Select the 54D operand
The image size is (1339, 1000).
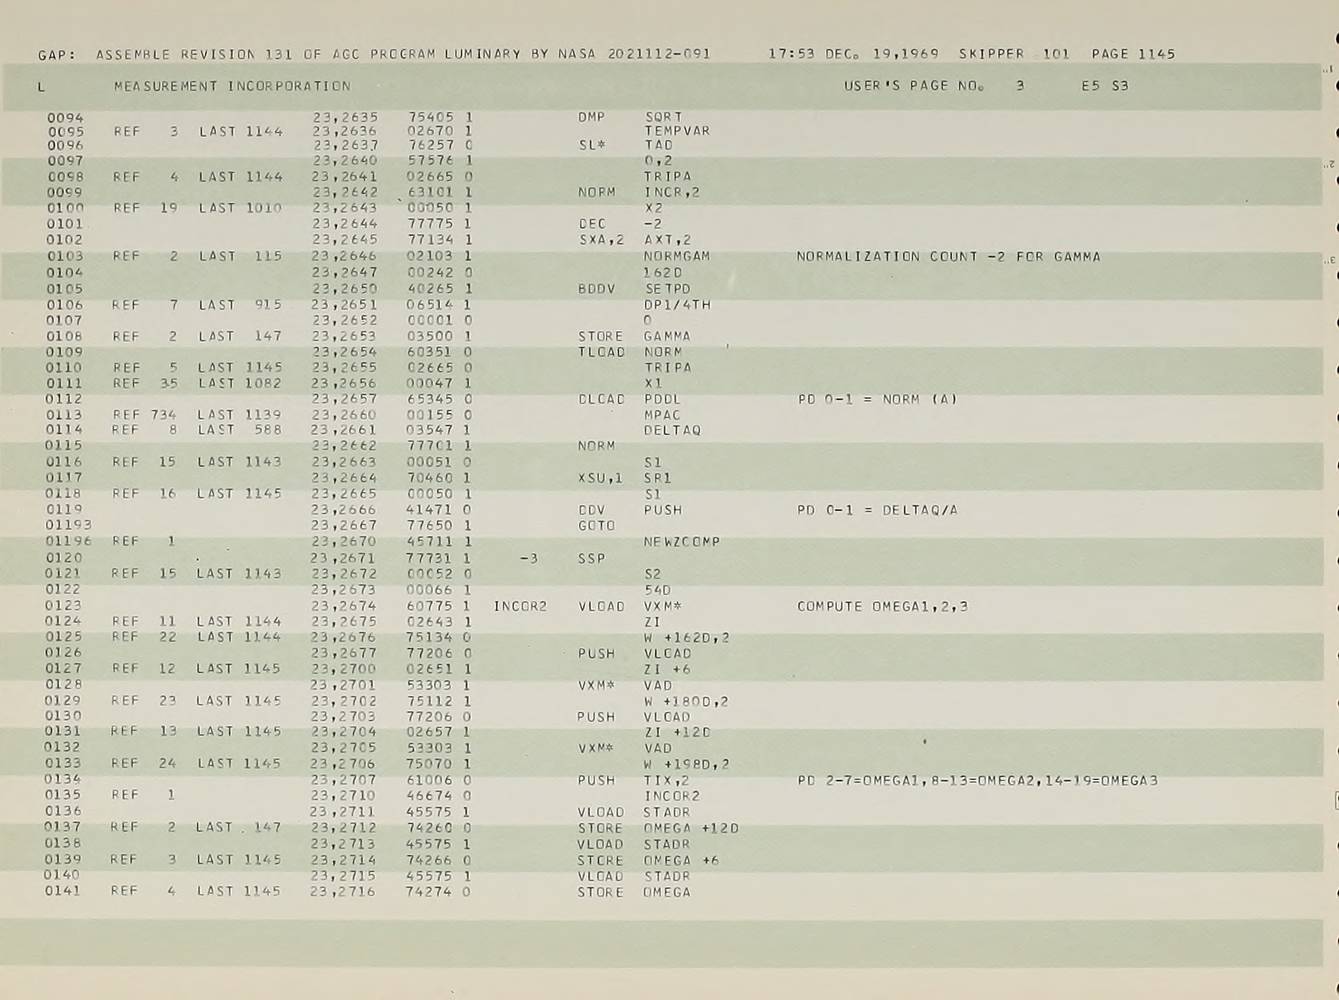tap(658, 590)
